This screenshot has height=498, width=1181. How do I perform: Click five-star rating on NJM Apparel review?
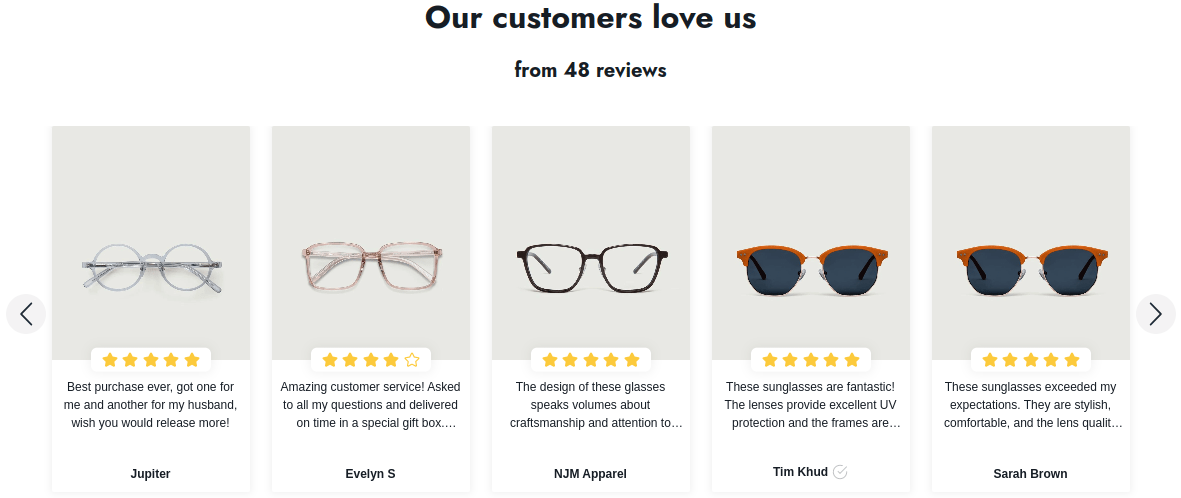pyautogui.click(x=590, y=360)
